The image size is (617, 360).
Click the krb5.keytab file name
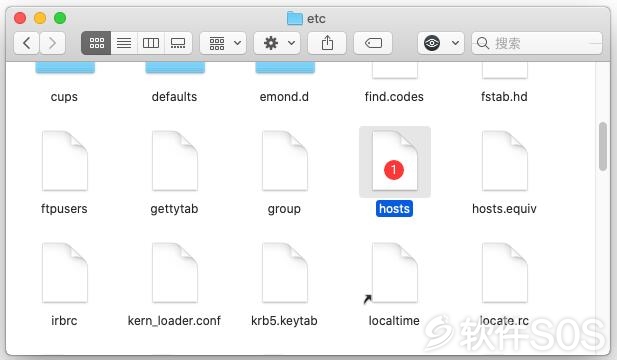click(x=284, y=321)
